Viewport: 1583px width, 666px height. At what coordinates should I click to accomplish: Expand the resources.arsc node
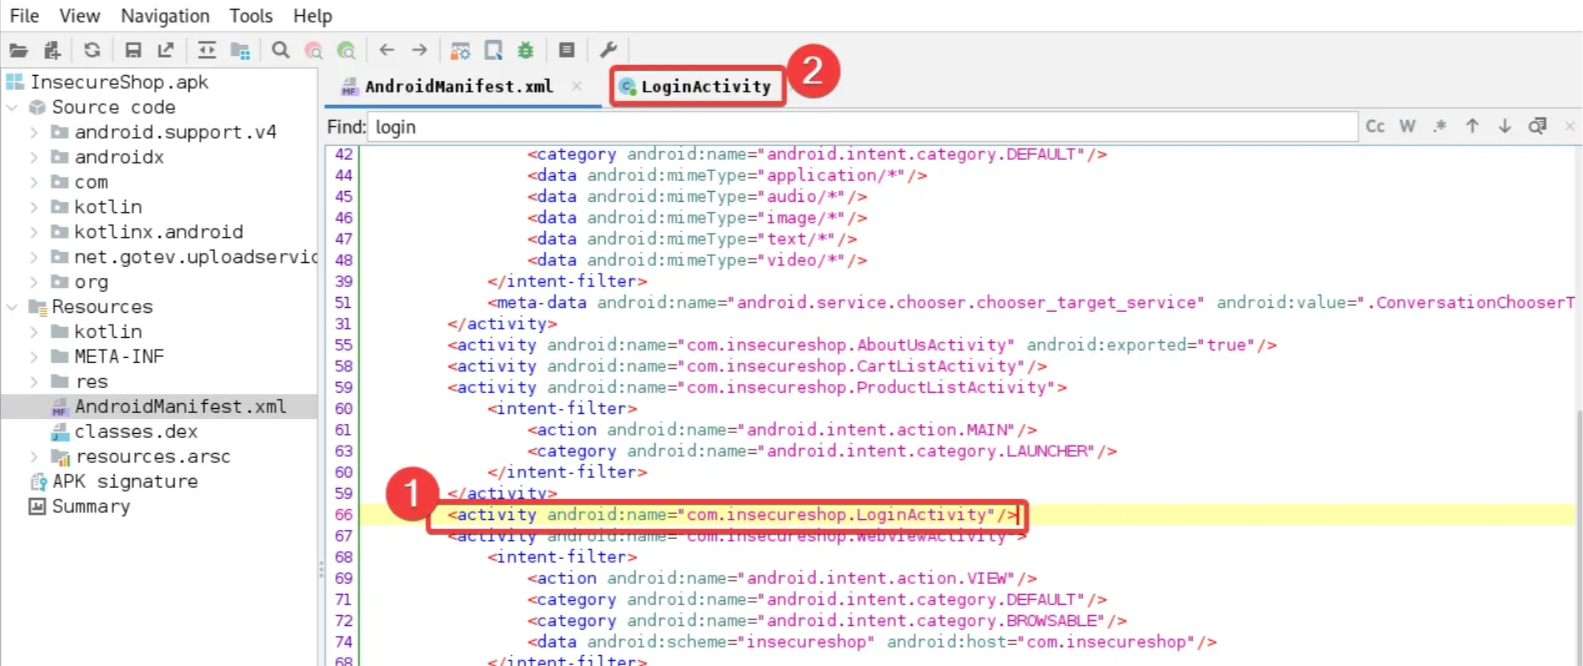[x=34, y=457]
